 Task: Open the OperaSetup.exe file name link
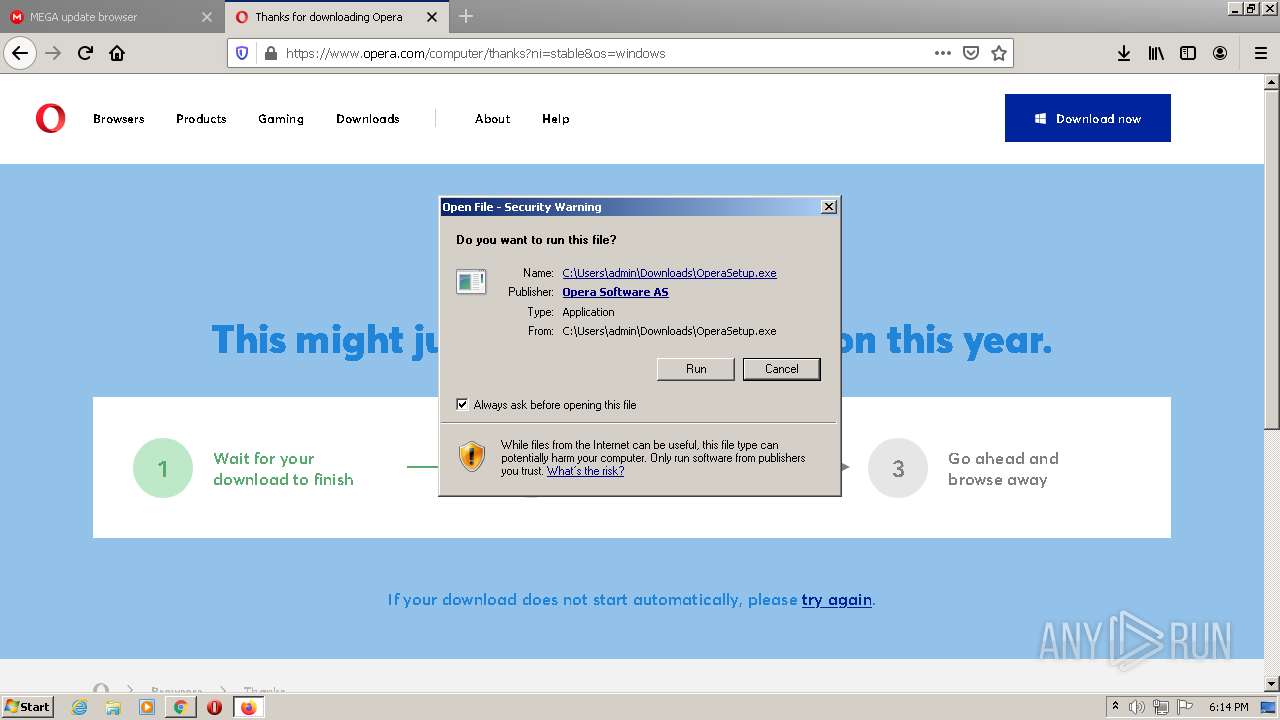click(669, 273)
